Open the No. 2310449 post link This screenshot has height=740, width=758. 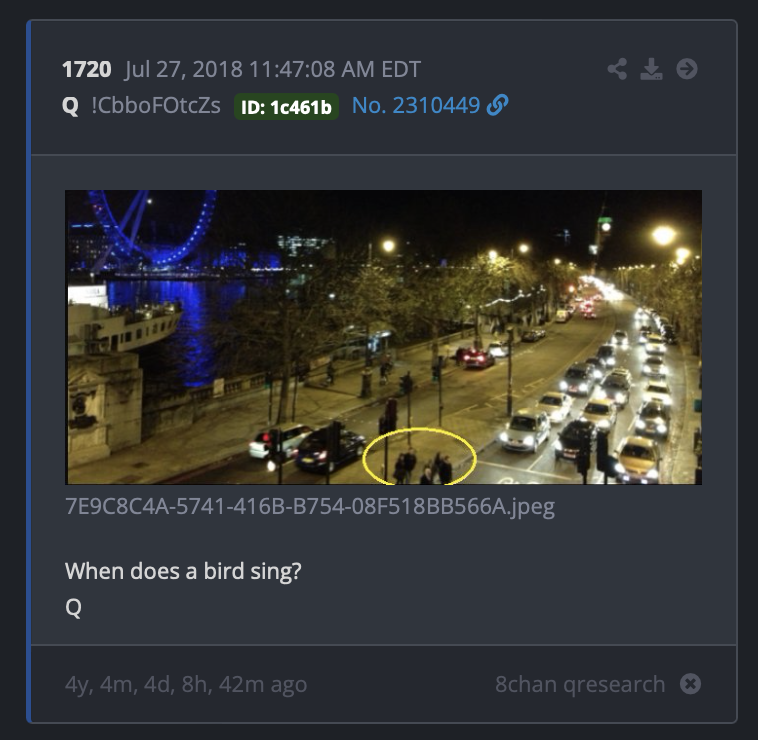tap(416, 105)
